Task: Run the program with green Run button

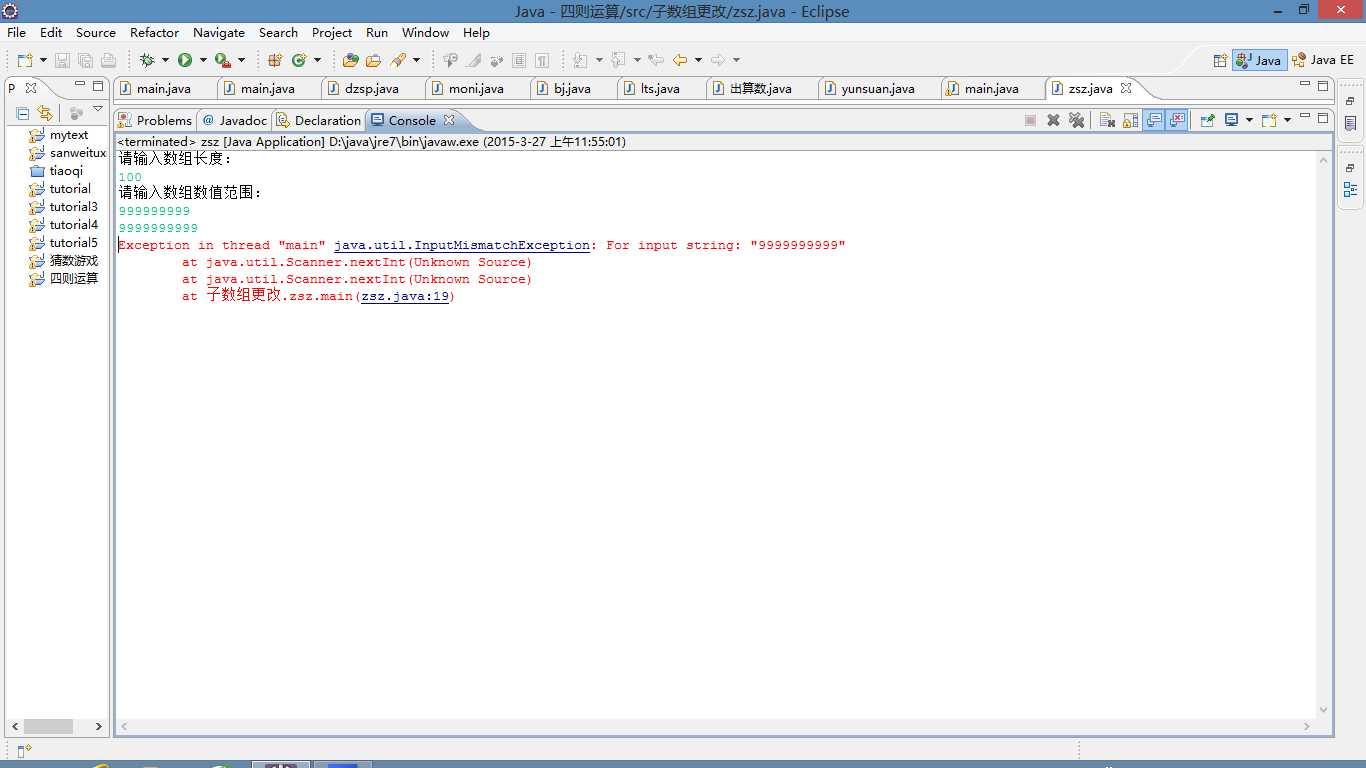Action: (185, 61)
